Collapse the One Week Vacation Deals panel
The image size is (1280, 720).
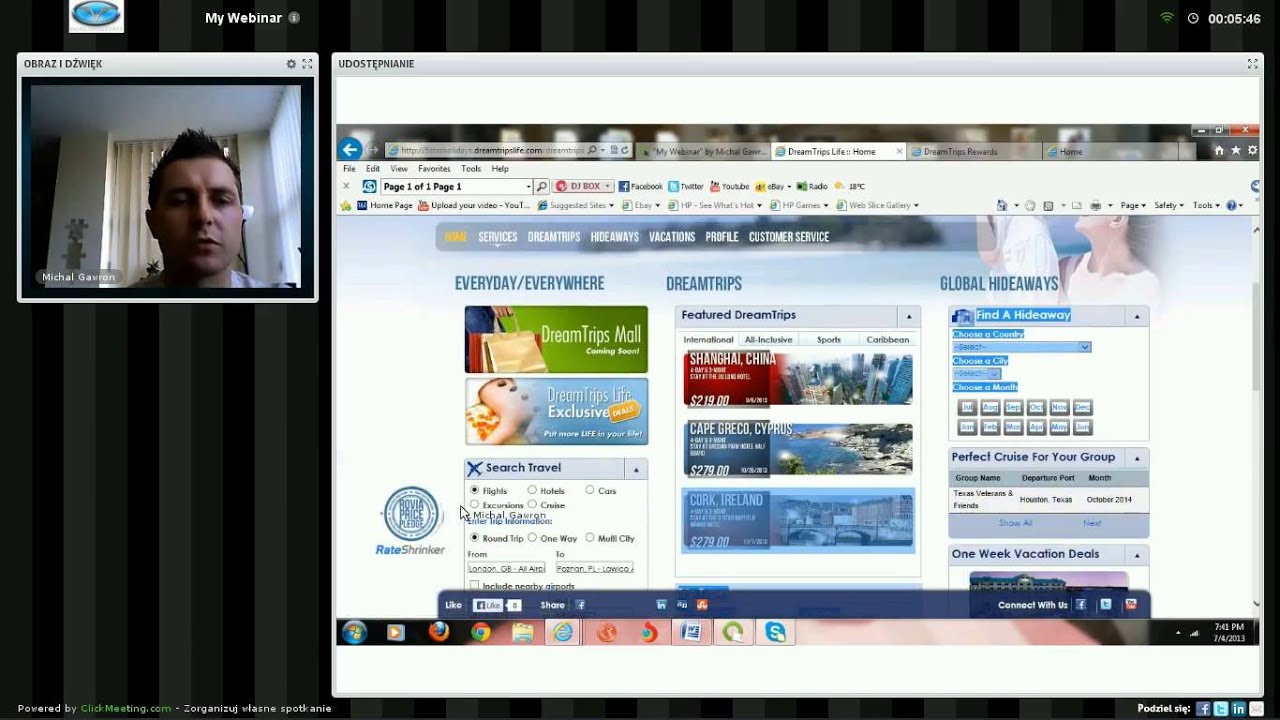coord(1137,555)
